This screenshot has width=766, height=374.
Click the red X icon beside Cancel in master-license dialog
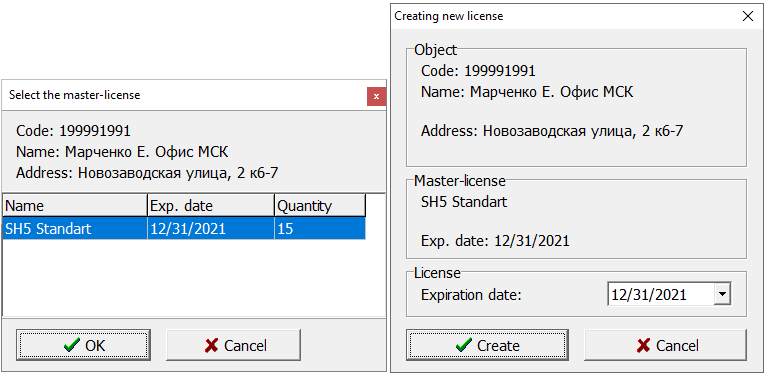[212, 346]
